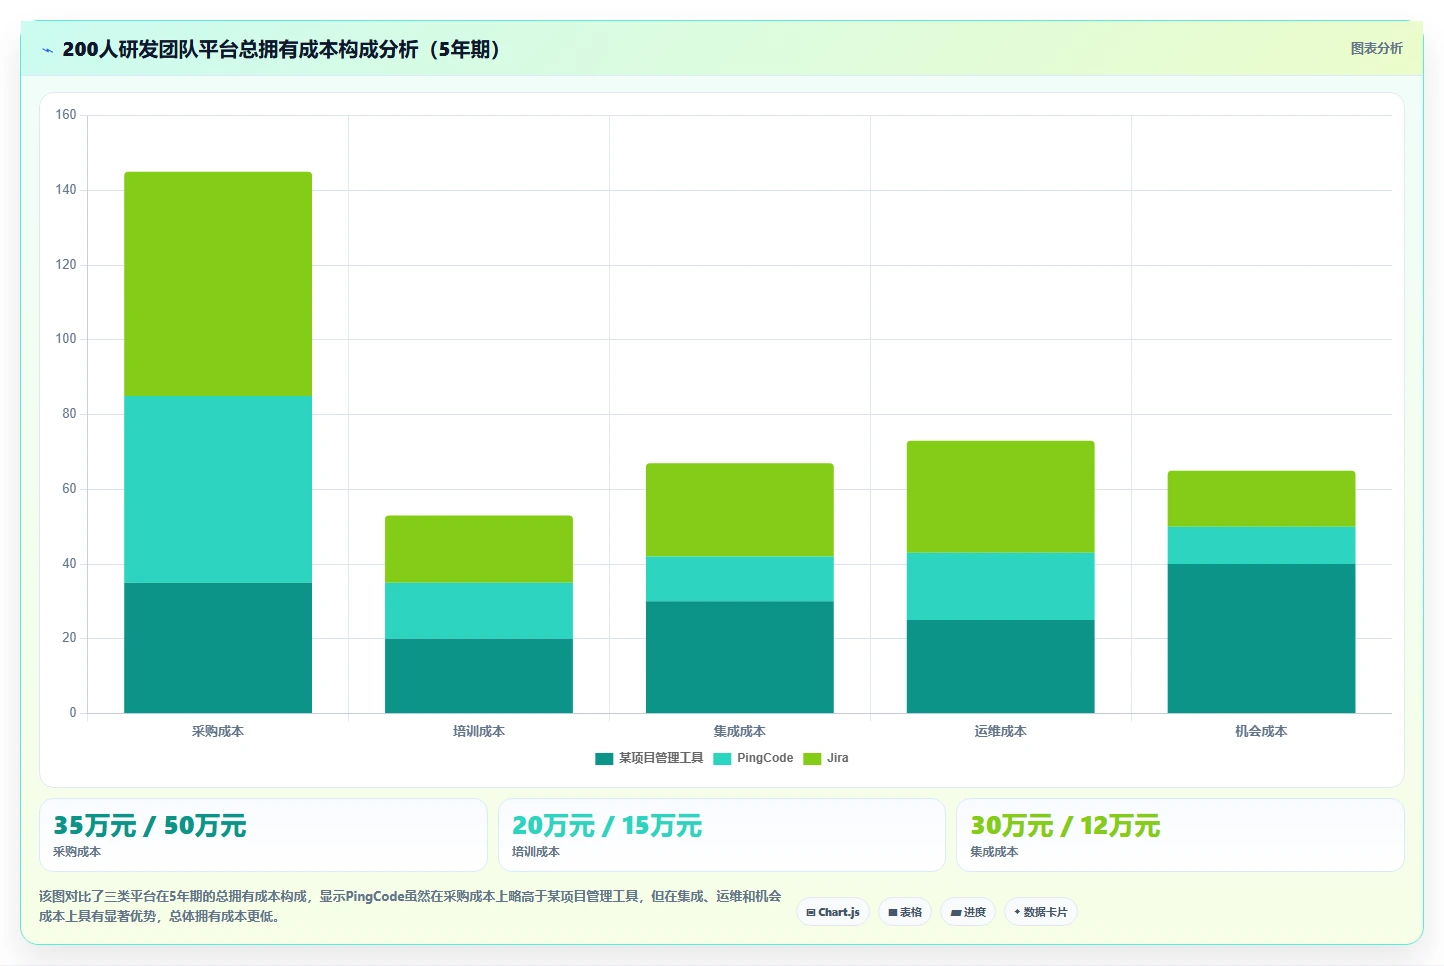The height and width of the screenshot is (966, 1444).
Task: Click the PingCode segment of 采购成本 bar
Action: [x=218, y=489]
